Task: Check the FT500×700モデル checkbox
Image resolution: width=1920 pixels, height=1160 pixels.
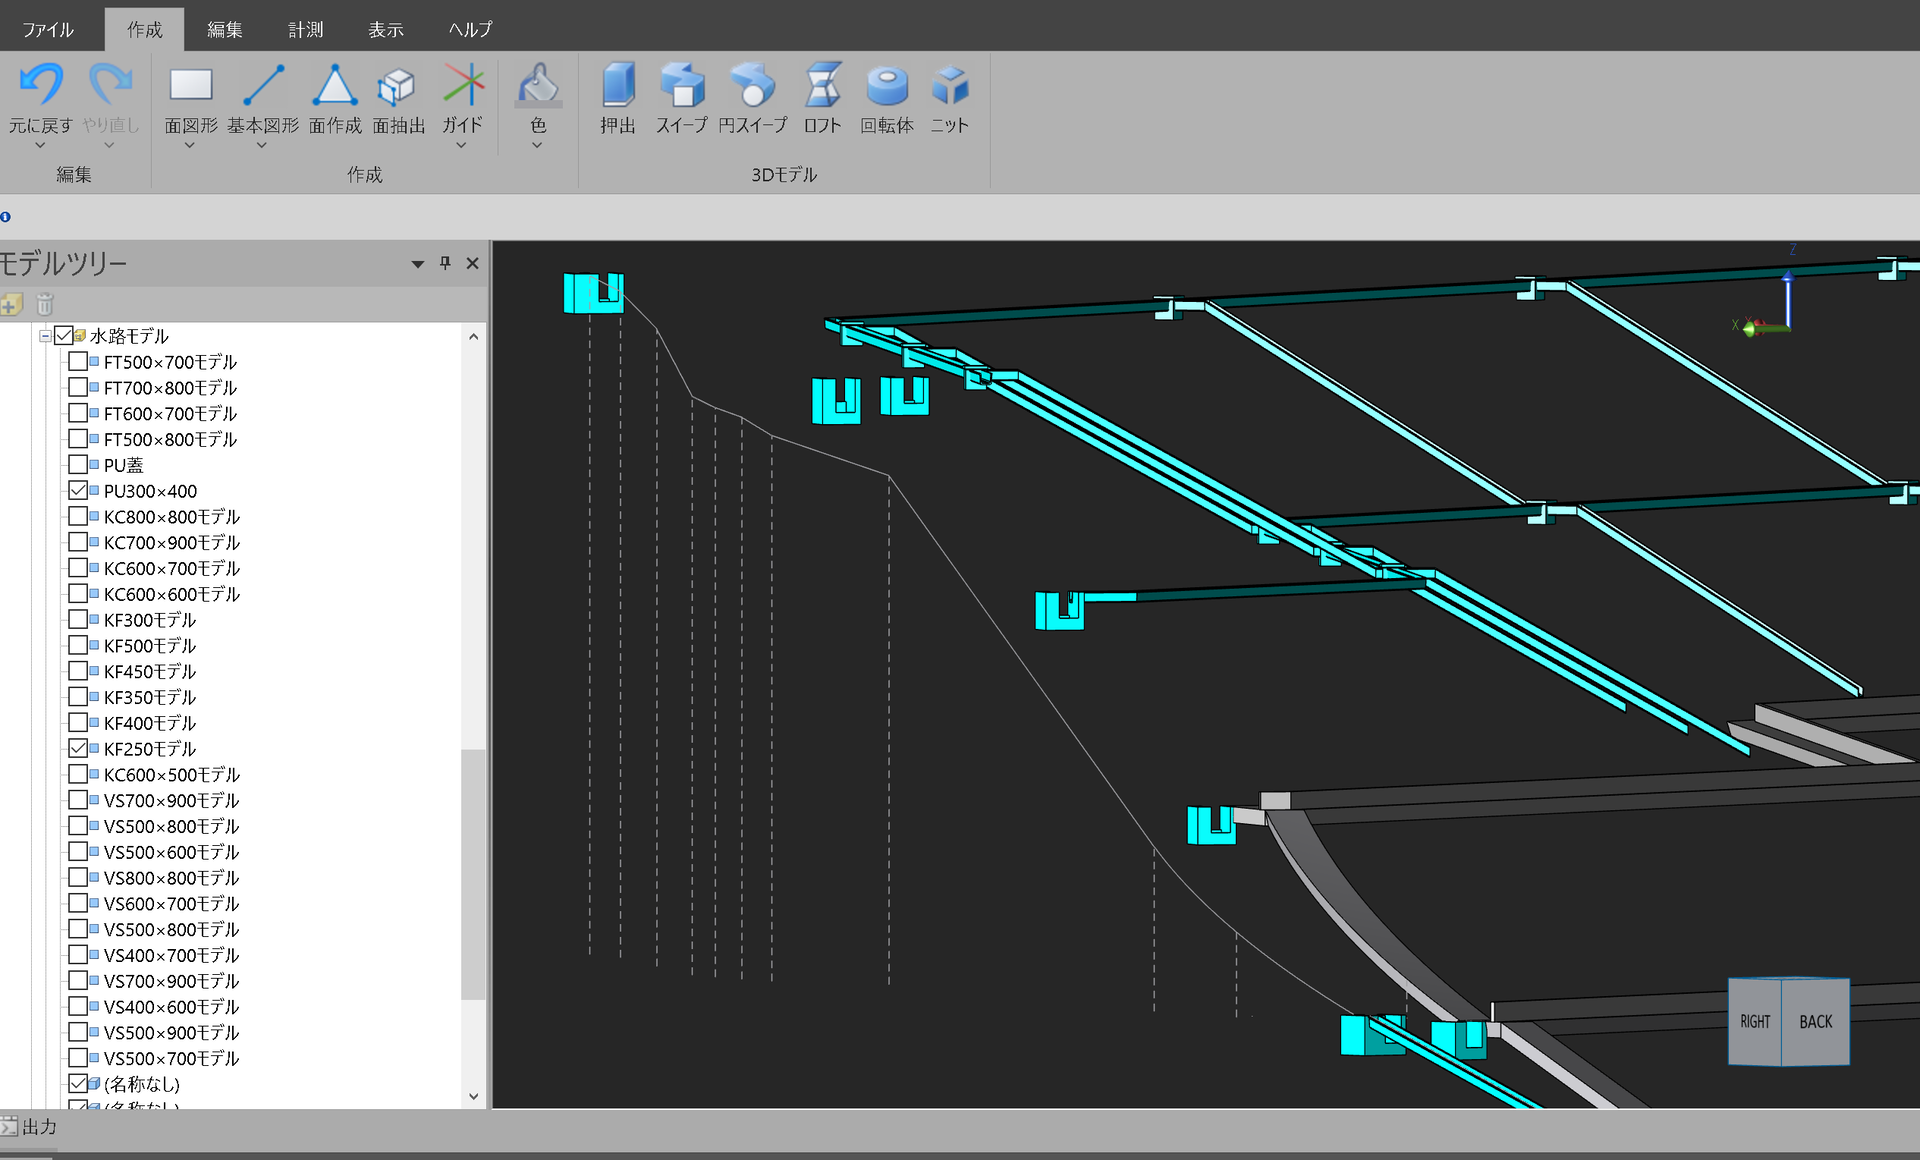Action: pos(78,362)
